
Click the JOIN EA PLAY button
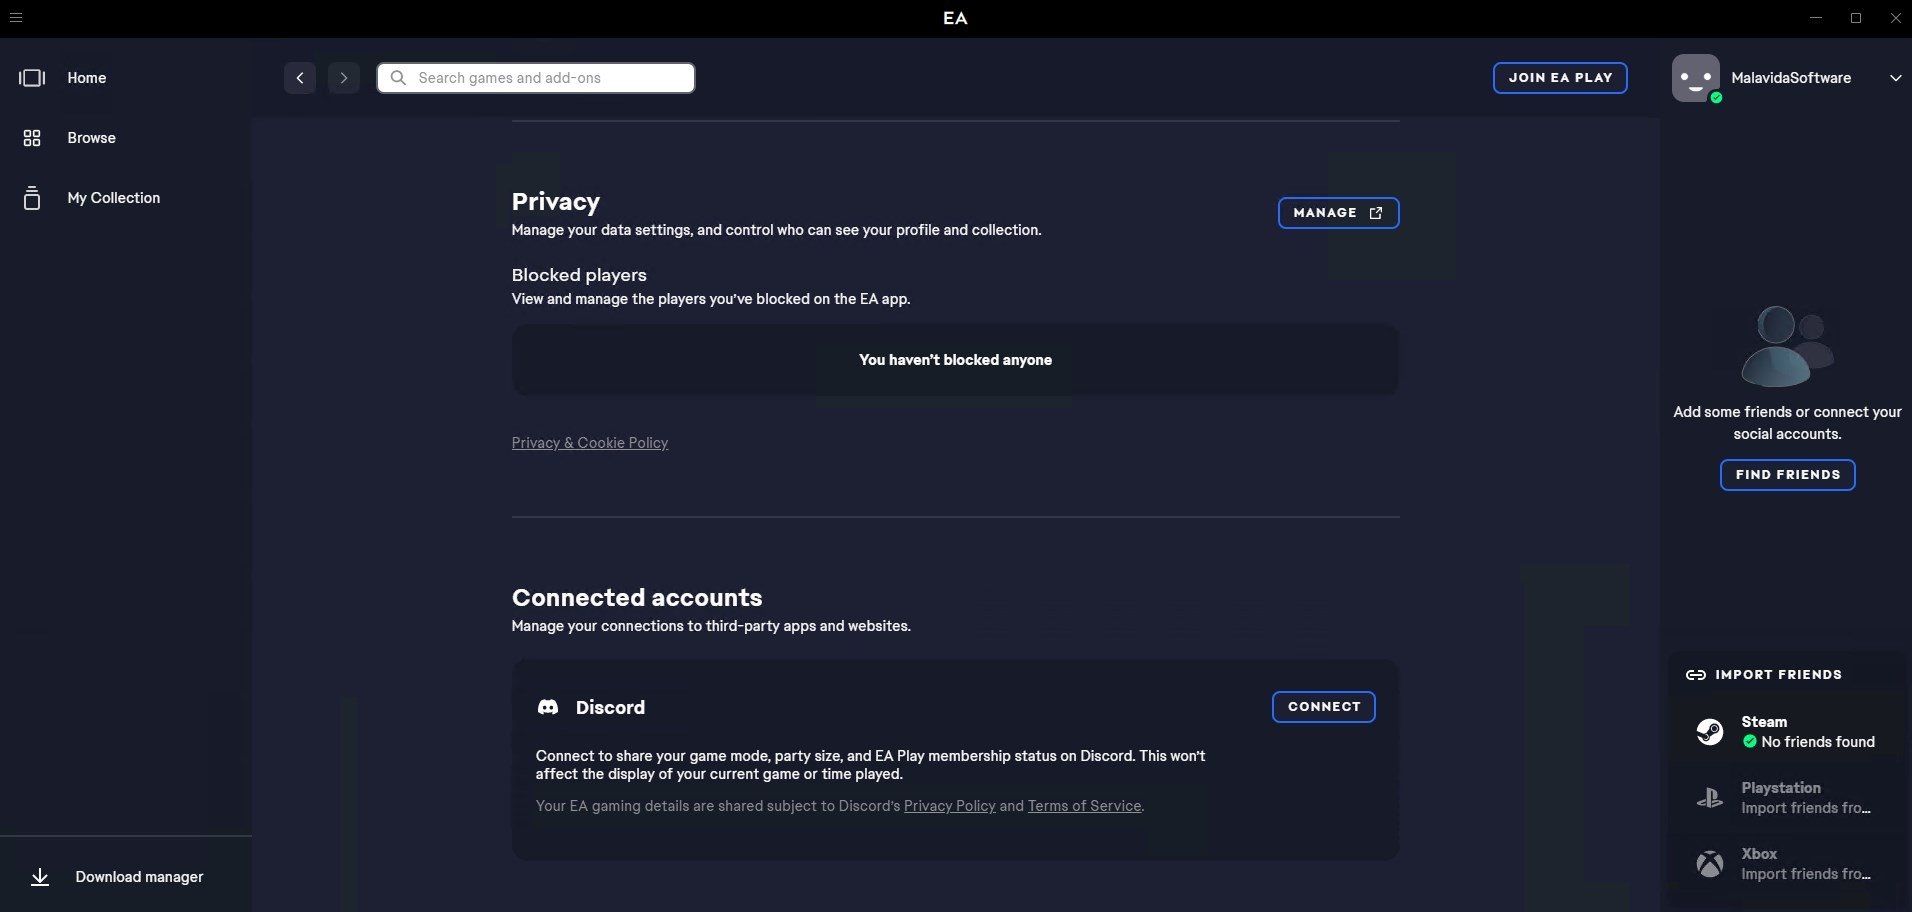tap(1560, 78)
